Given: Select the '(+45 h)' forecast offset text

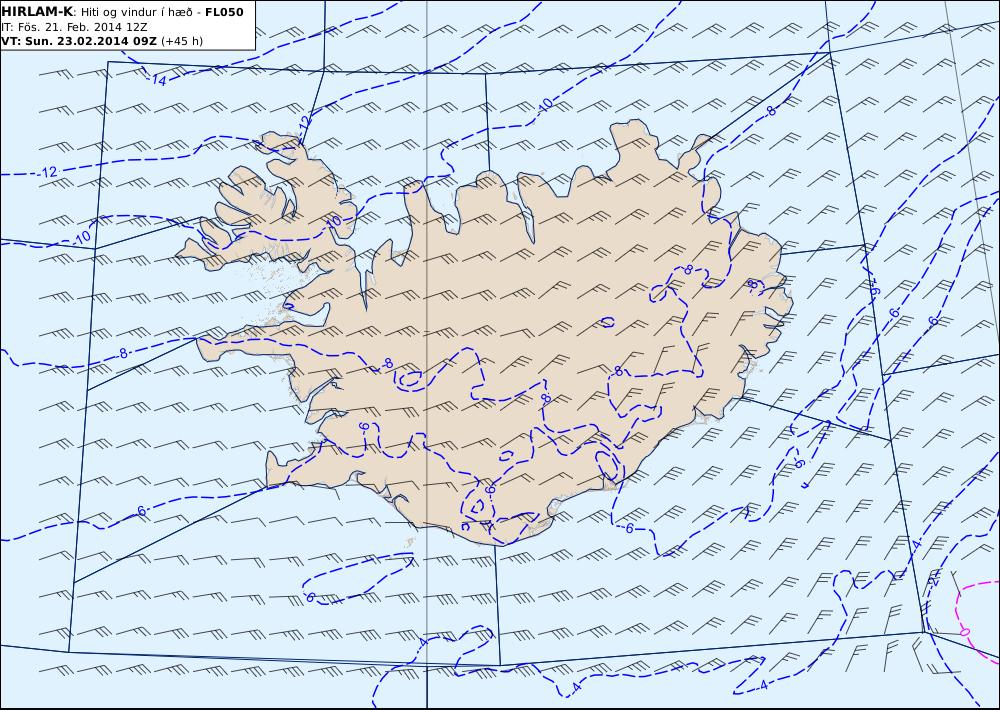Looking at the screenshot, I should point(182,41).
